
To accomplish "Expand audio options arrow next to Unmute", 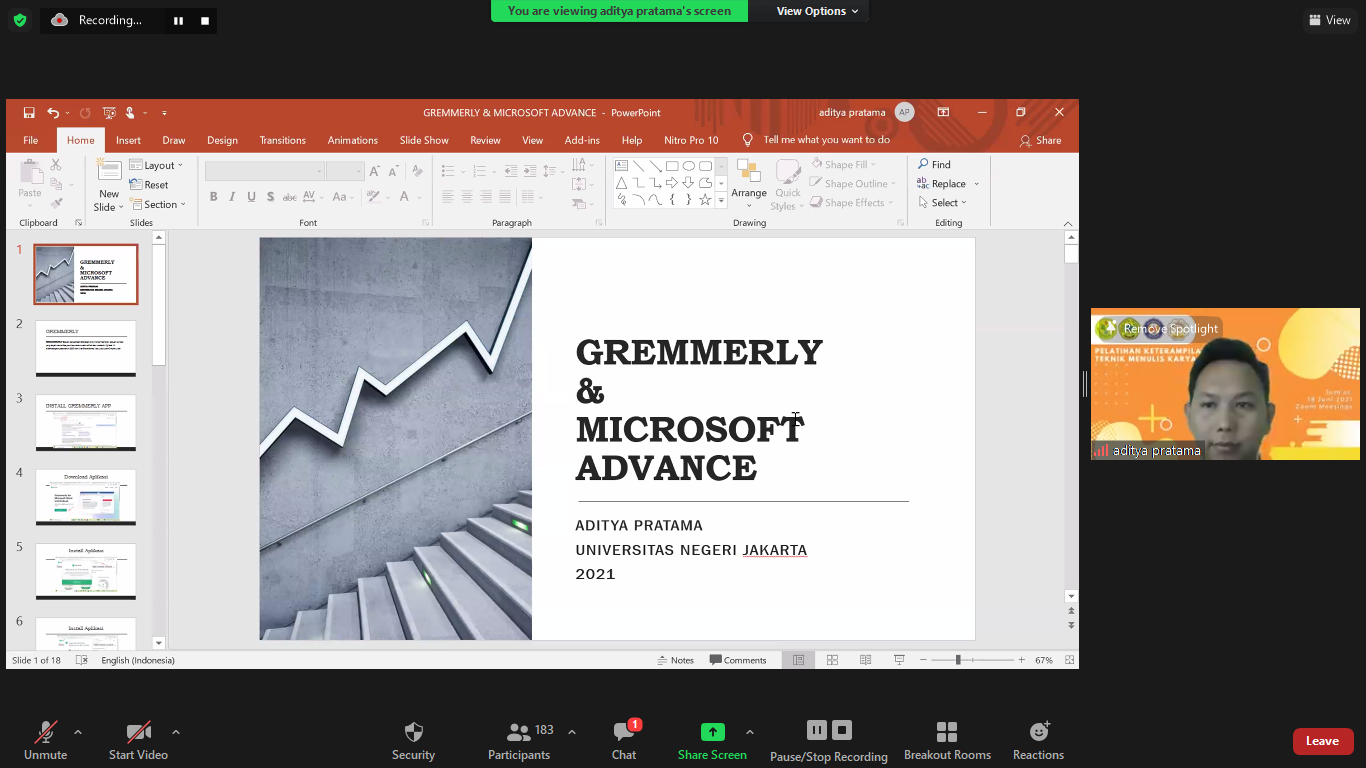I will point(78,732).
